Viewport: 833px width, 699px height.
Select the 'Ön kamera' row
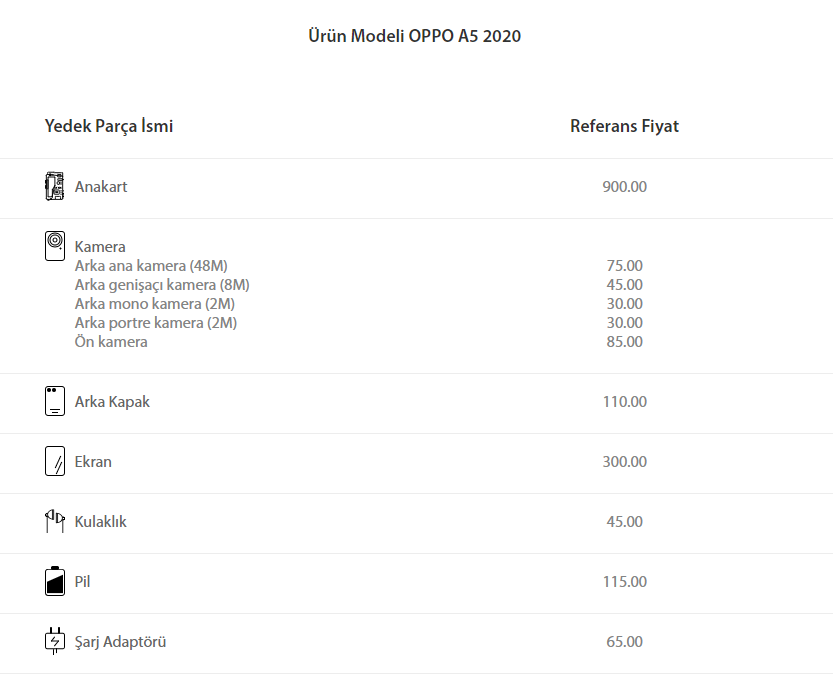(111, 342)
